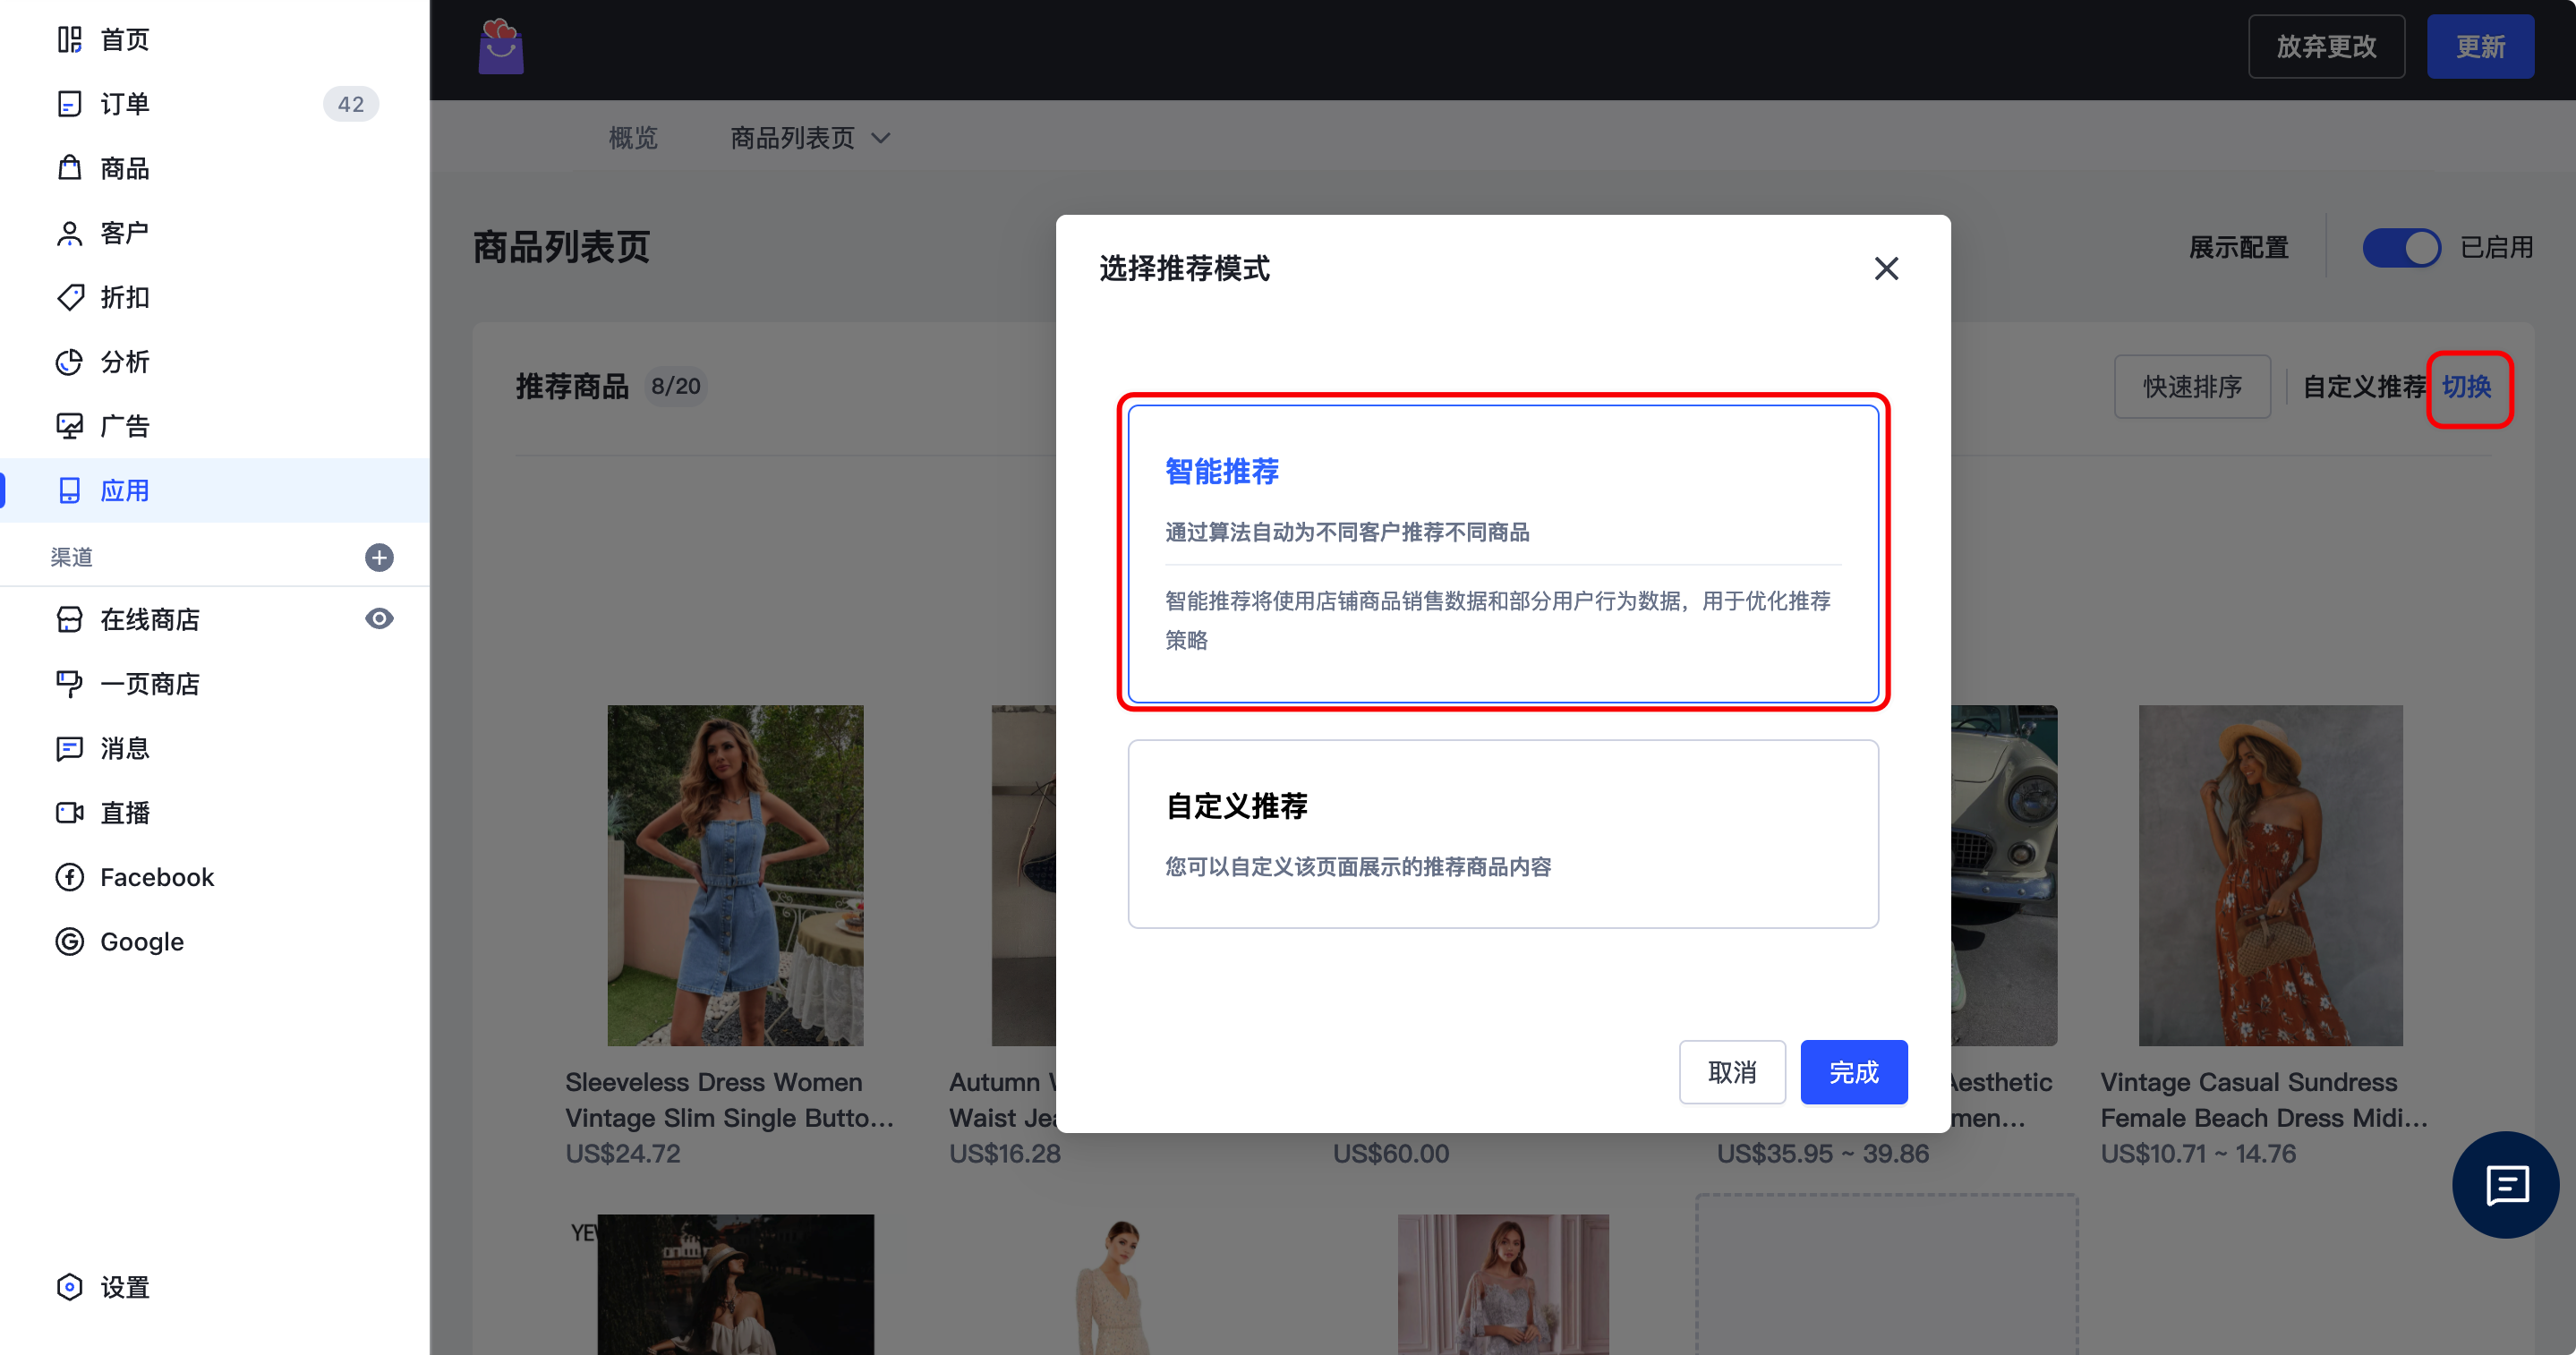The height and width of the screenshot is (1355, 2576).
Task: Select the 自定义推荐 mode option
Action: point(1502,833)
